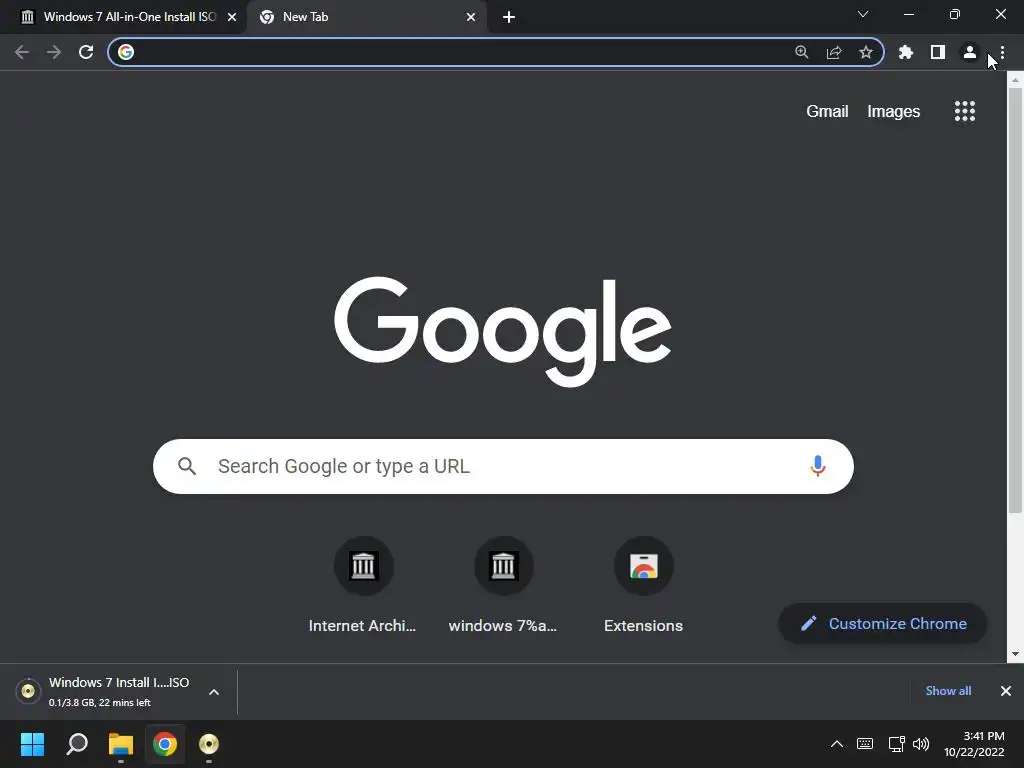
Task: Reload the current page
Action: point(86,52)
